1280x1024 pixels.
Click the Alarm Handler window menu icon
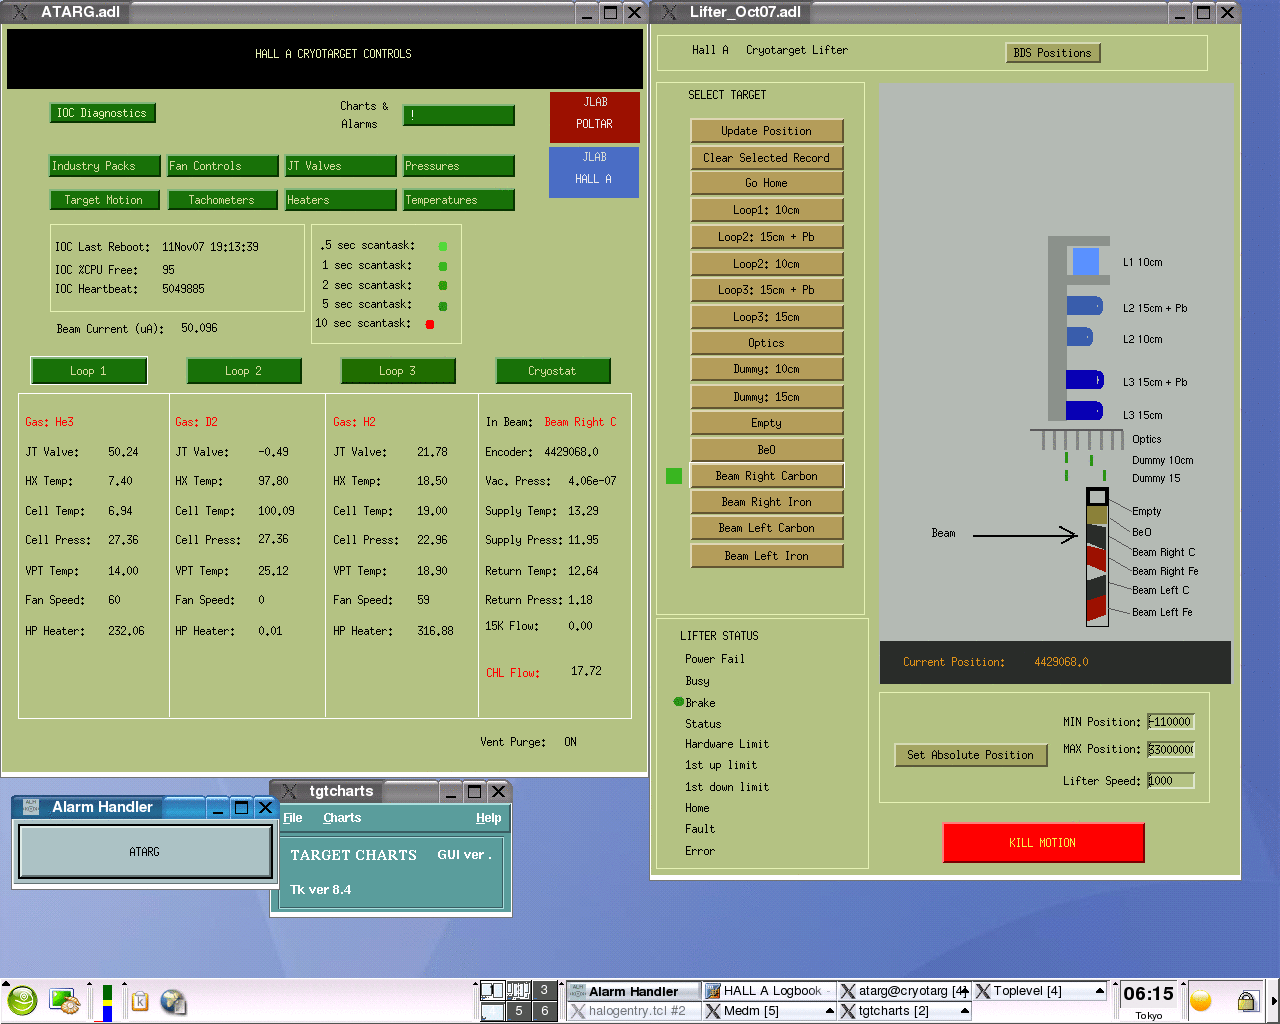pos(31,807)
